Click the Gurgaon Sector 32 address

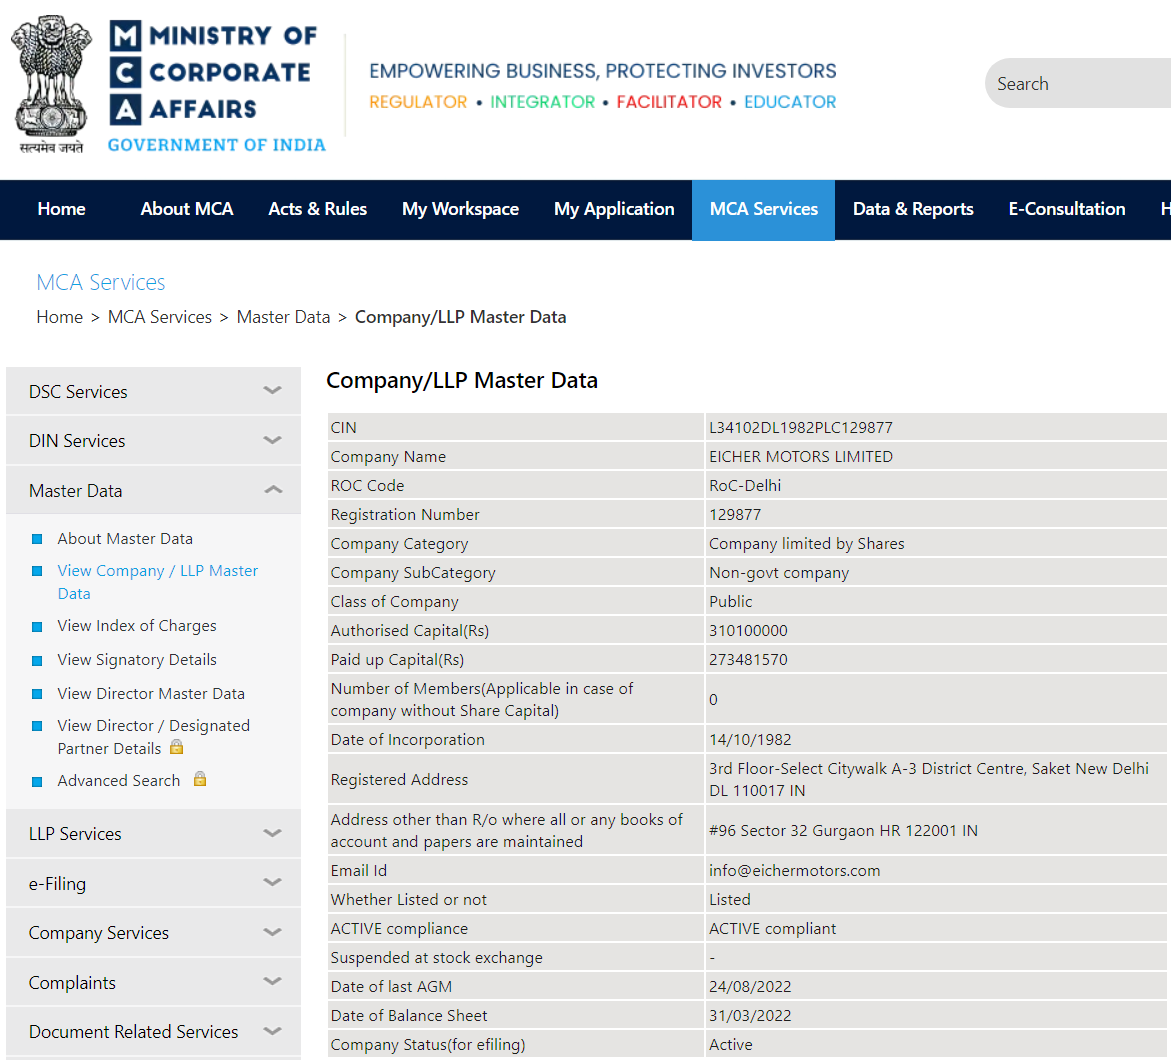click(843, 831)
